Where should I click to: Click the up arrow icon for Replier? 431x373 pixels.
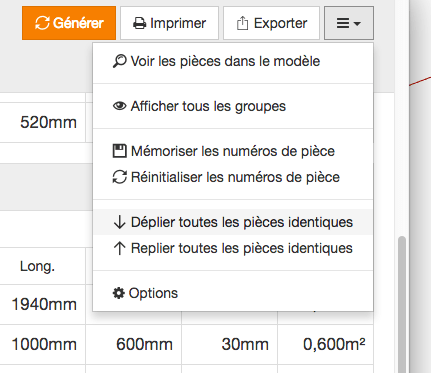point(119,248)
